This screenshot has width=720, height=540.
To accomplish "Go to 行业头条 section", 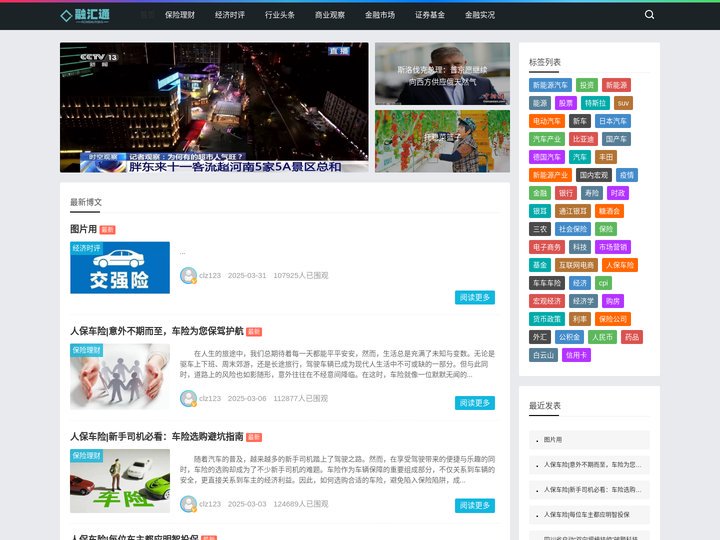I will [280, 15].
